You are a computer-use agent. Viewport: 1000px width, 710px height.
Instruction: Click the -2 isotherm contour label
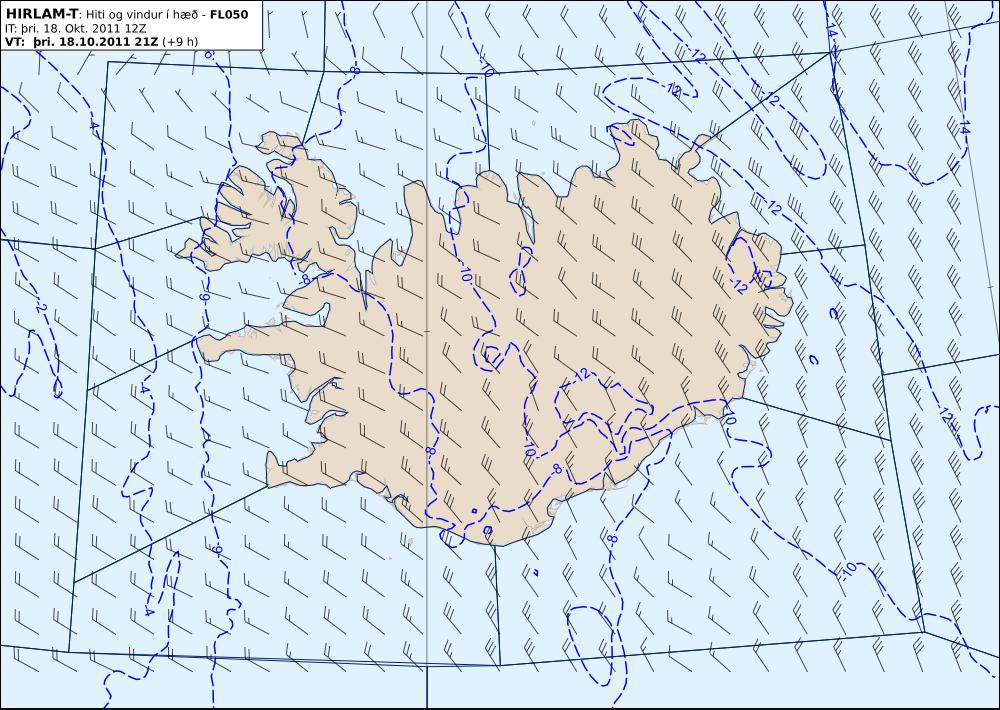(40, 308)
